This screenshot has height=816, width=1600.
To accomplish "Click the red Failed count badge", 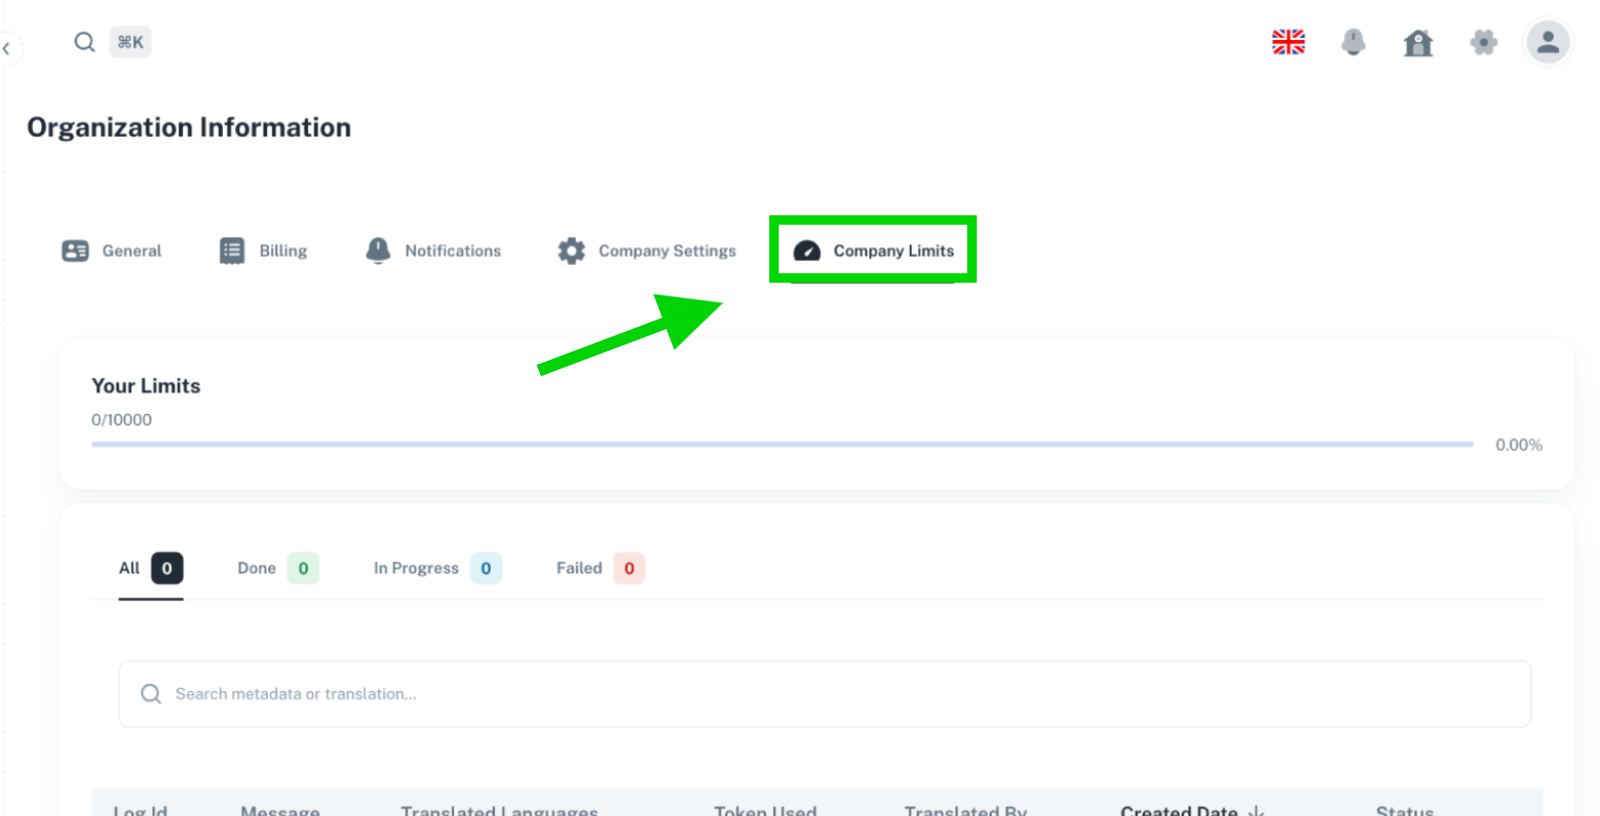I will click(x=629, y=568).
